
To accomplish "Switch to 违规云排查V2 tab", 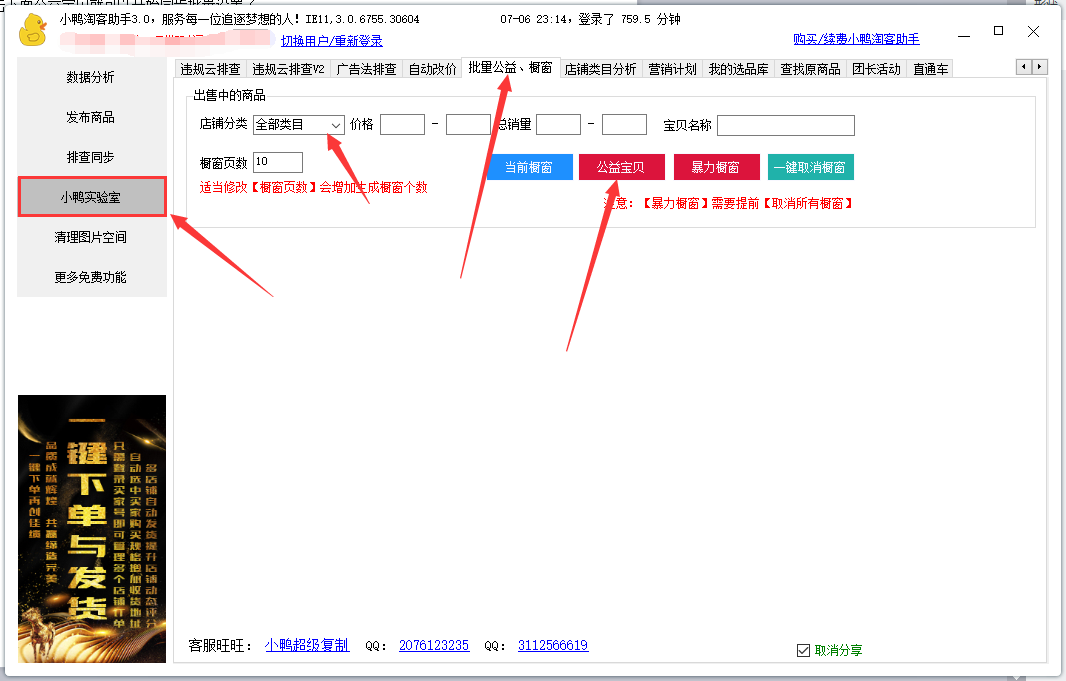I will 288,69.
